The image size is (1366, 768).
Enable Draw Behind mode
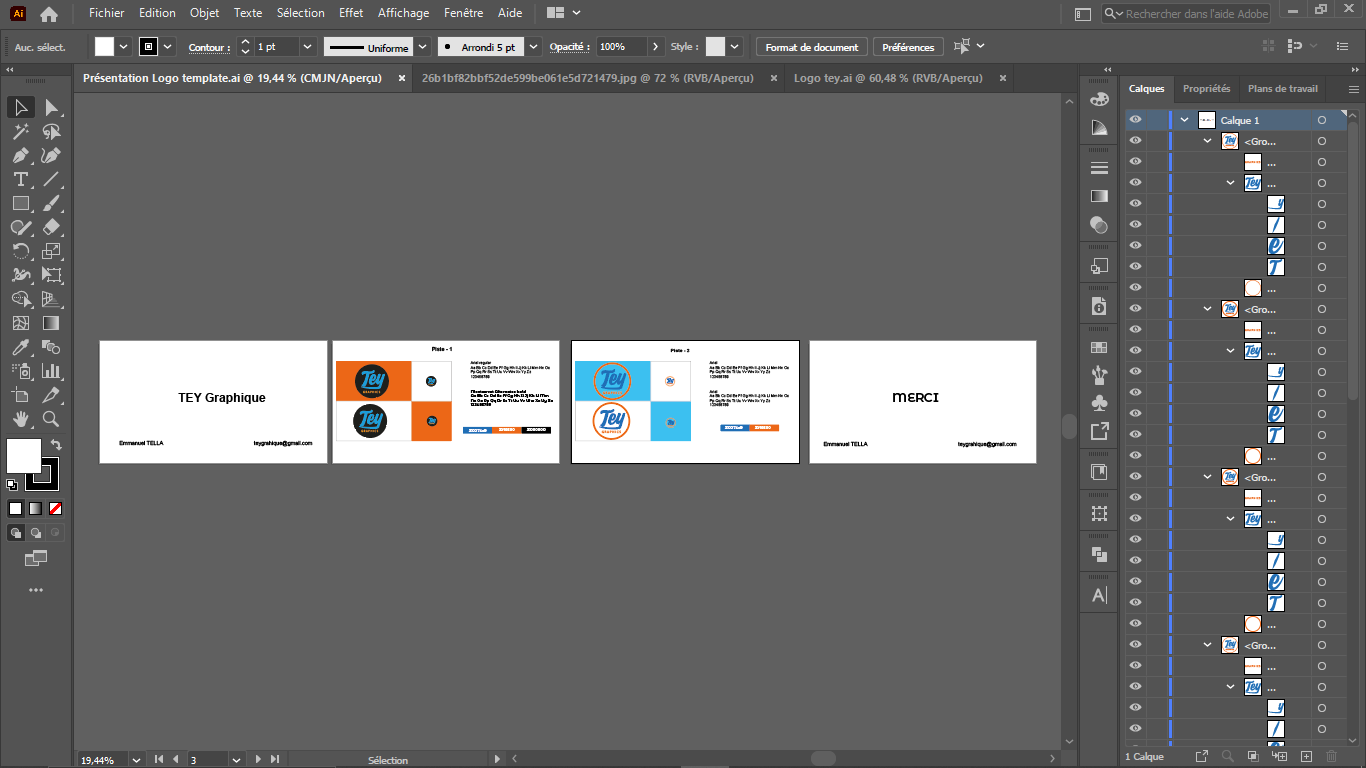35,533
